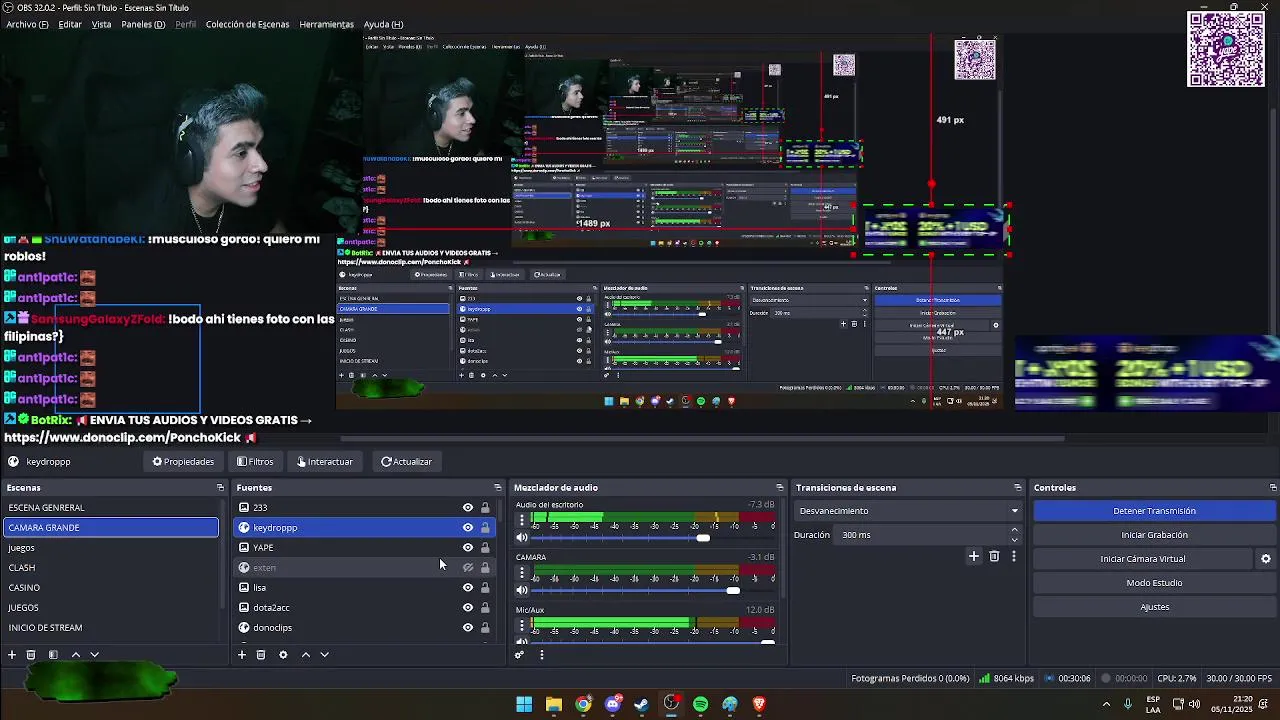Select ESCENA GENRERAL scene
Image resolution: width=1280 pixels, height=720 pixels.
click(110, 508)
